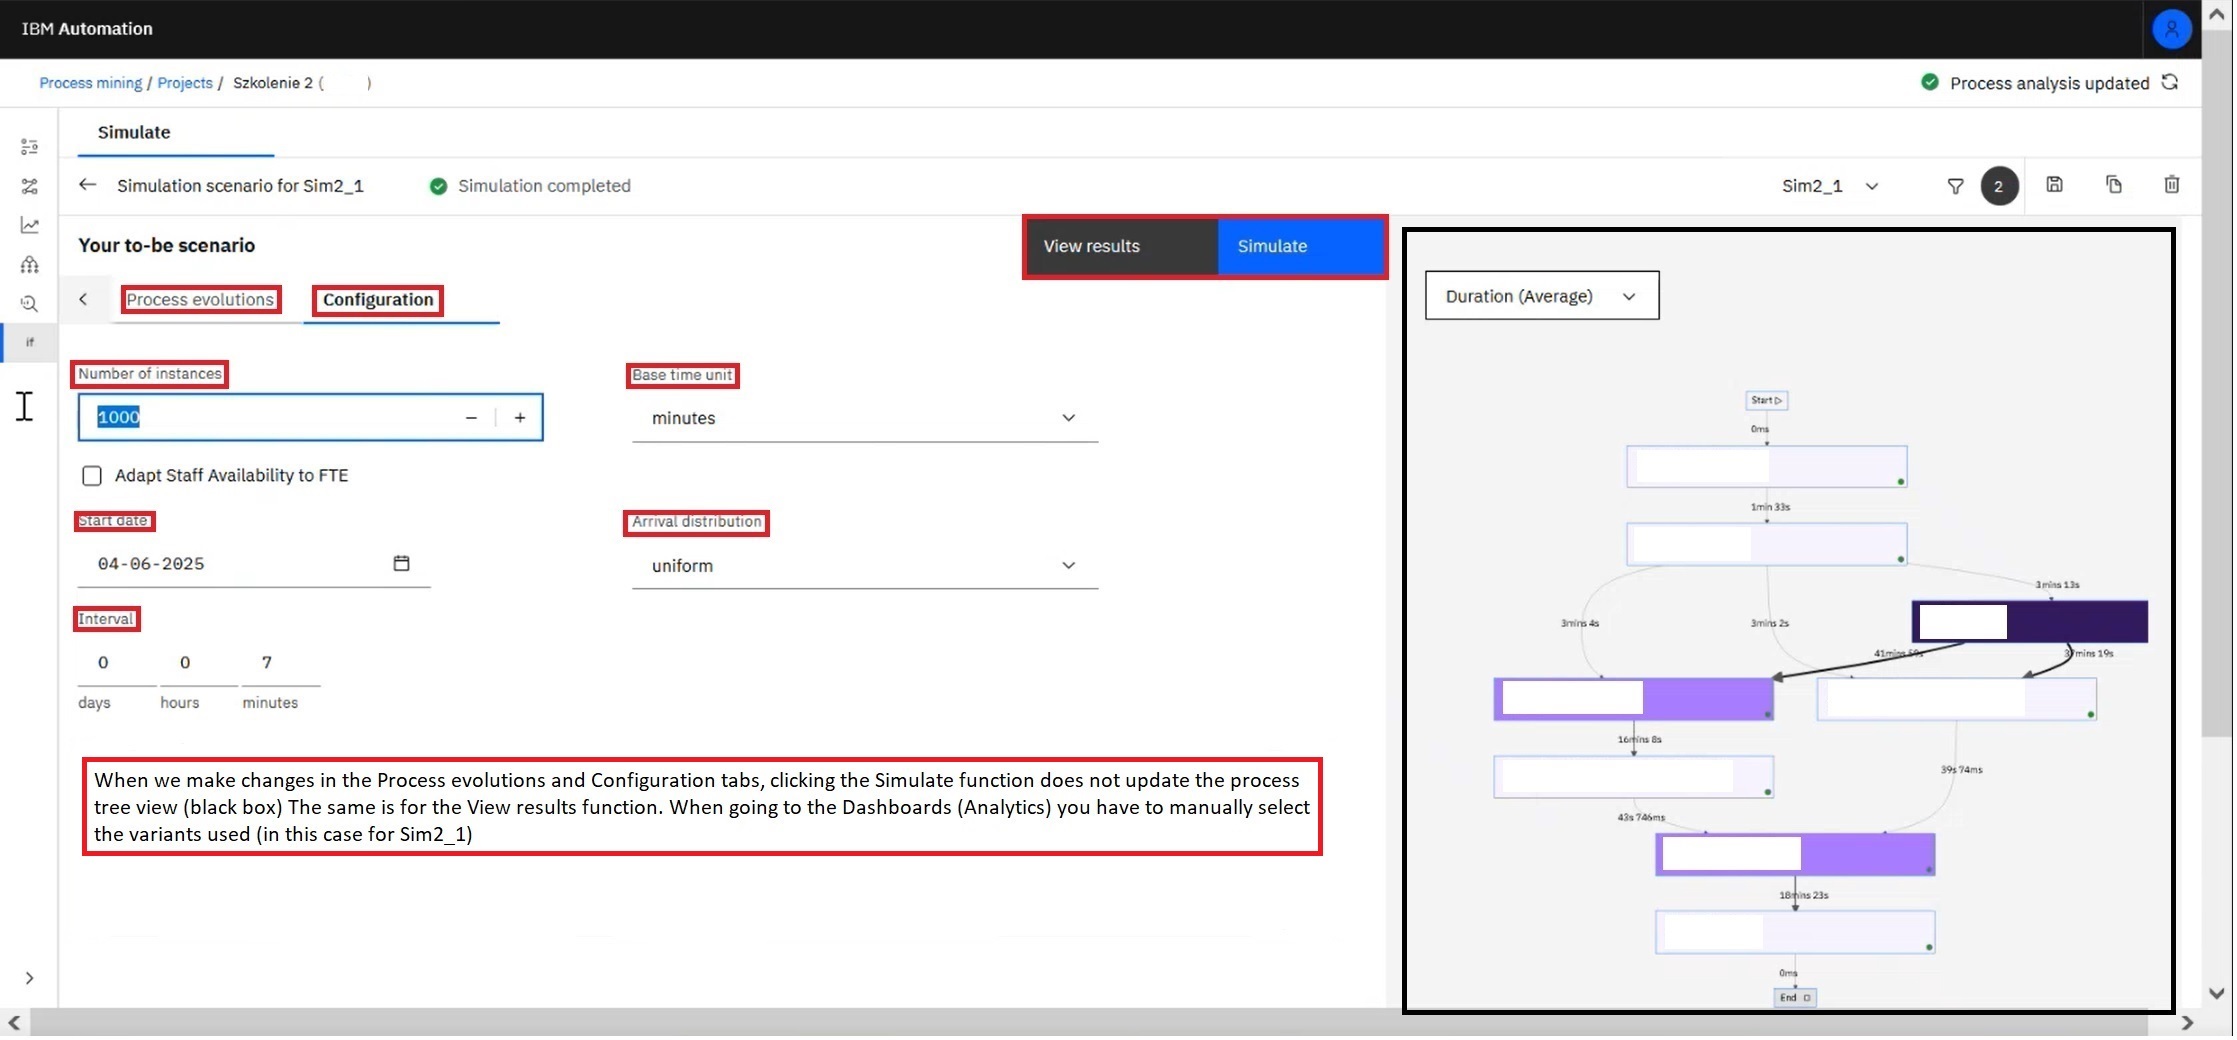Click the save scenario icon
The height and width of the screenshot is (1040, 2237).
[2054, 185]
